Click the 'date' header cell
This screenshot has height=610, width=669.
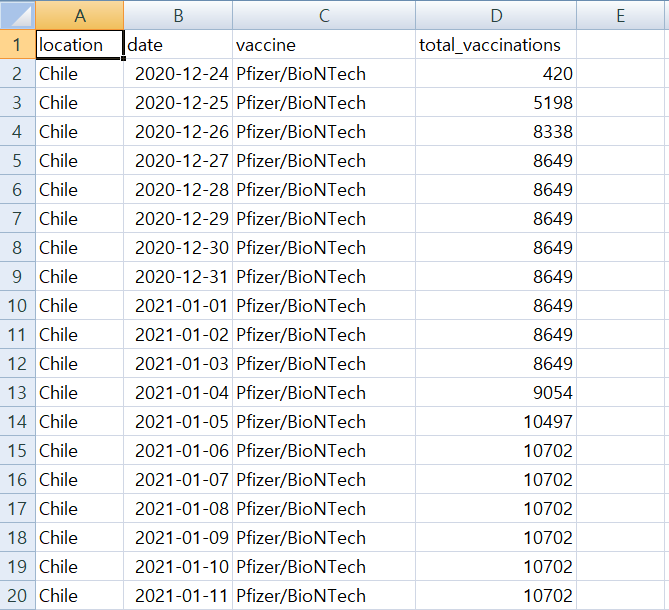[x=178, y=44]
